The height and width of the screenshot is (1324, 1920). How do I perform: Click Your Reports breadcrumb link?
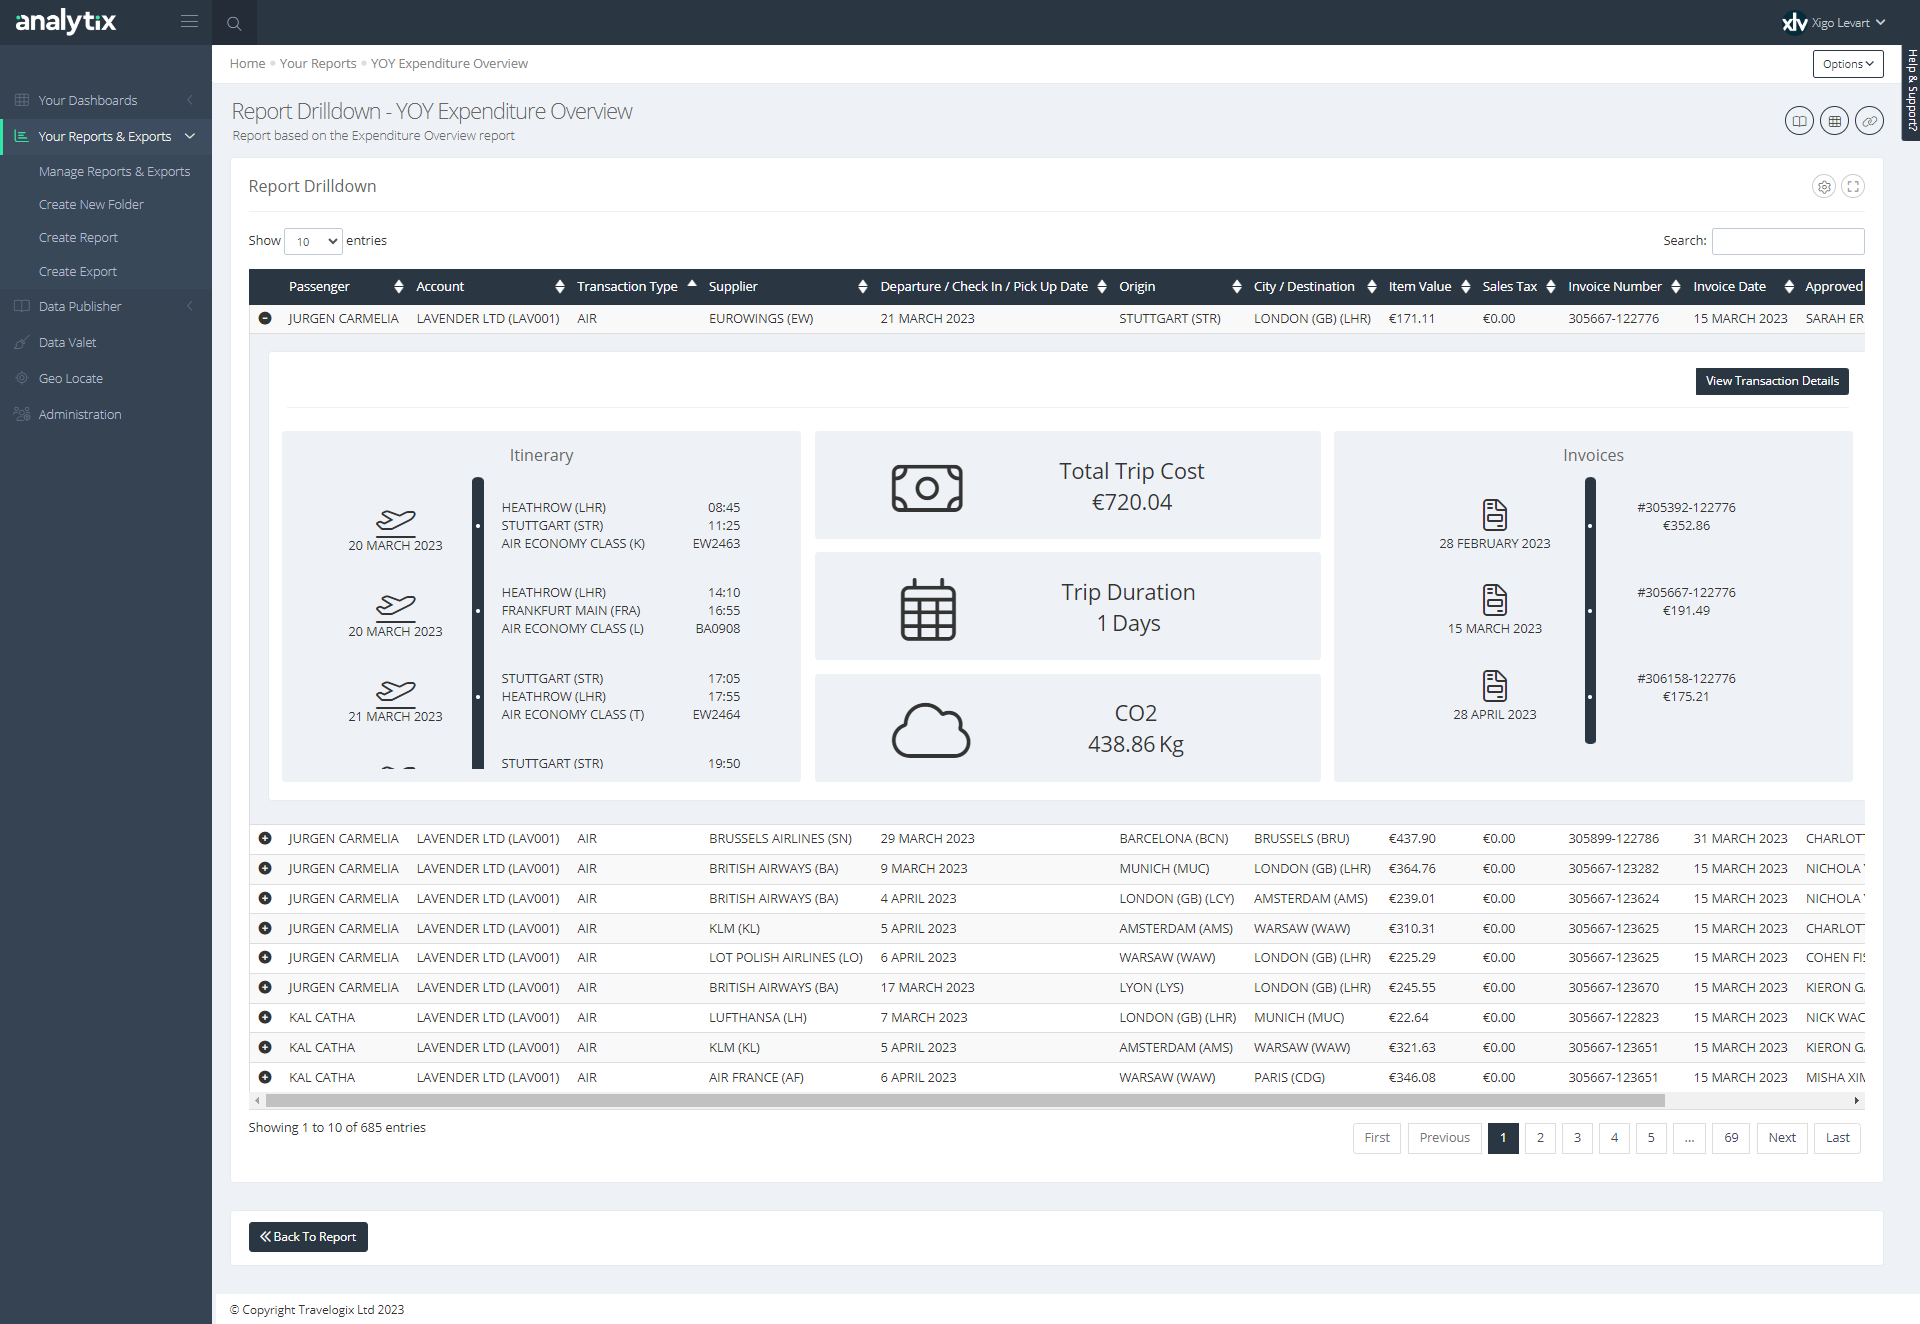318,64
